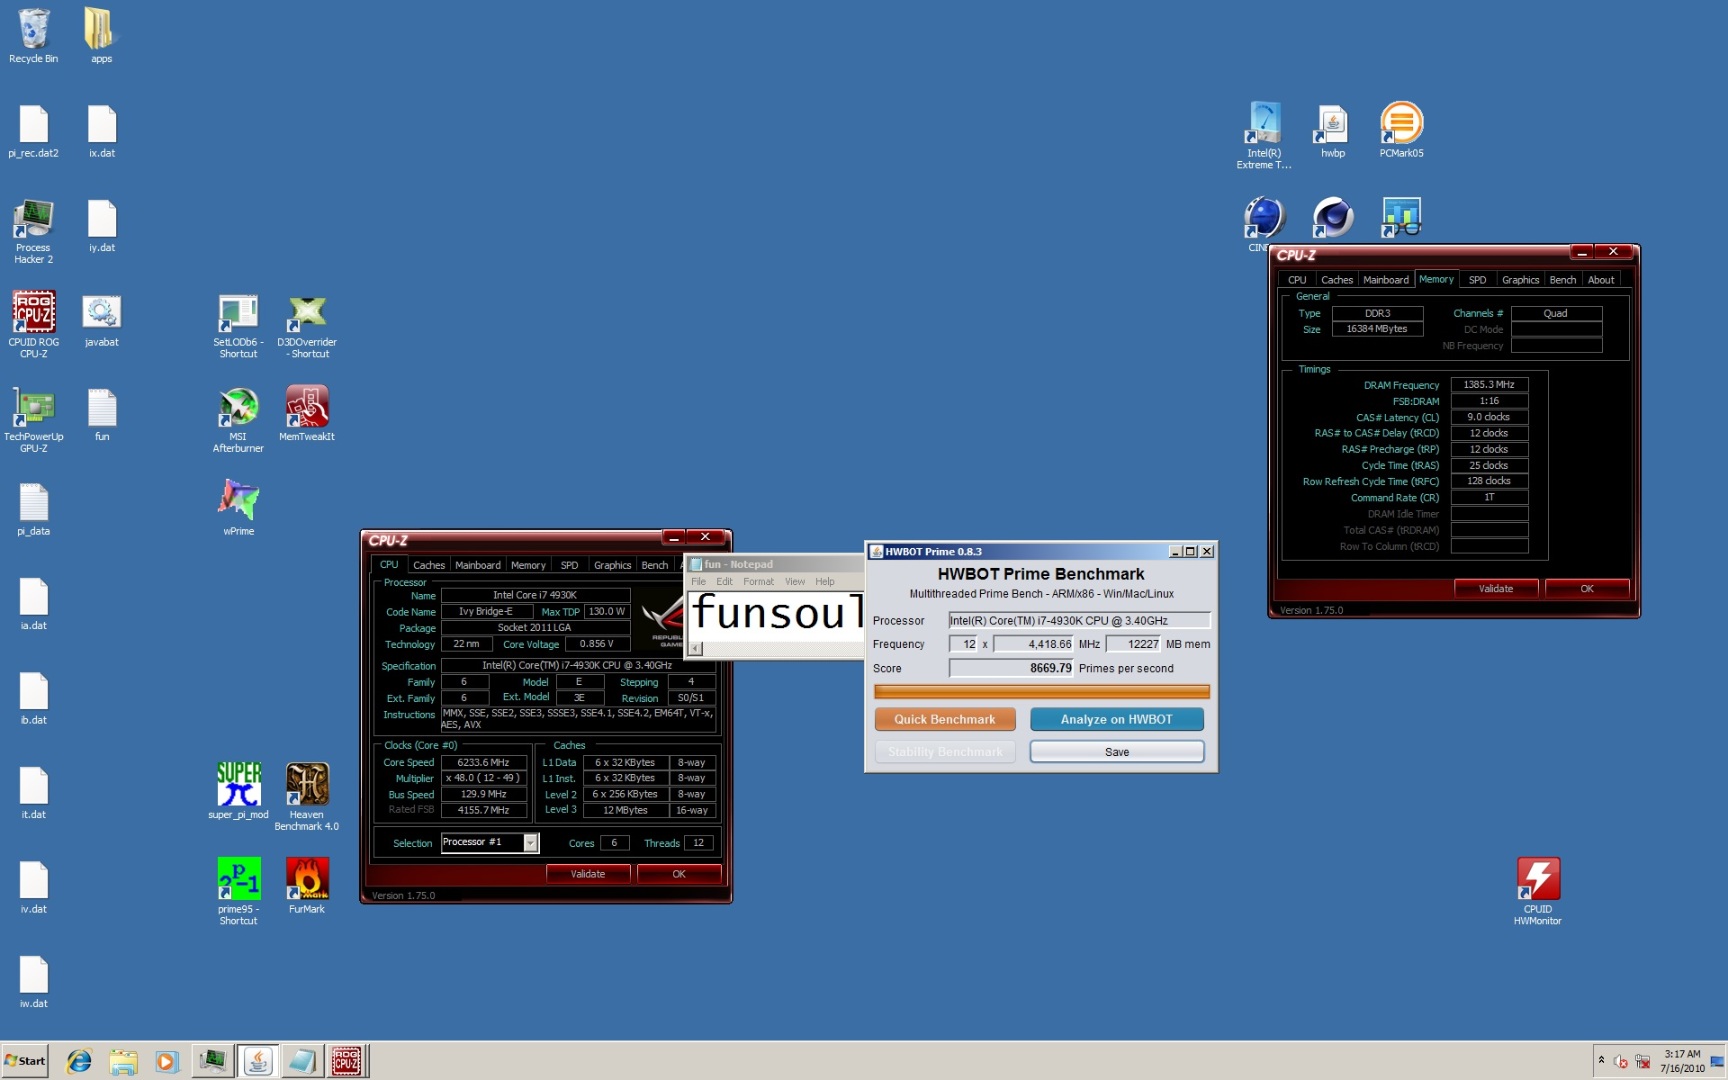Click Save in HWBOT Prime
1728x1080 pixels.
pos(1117,752)
